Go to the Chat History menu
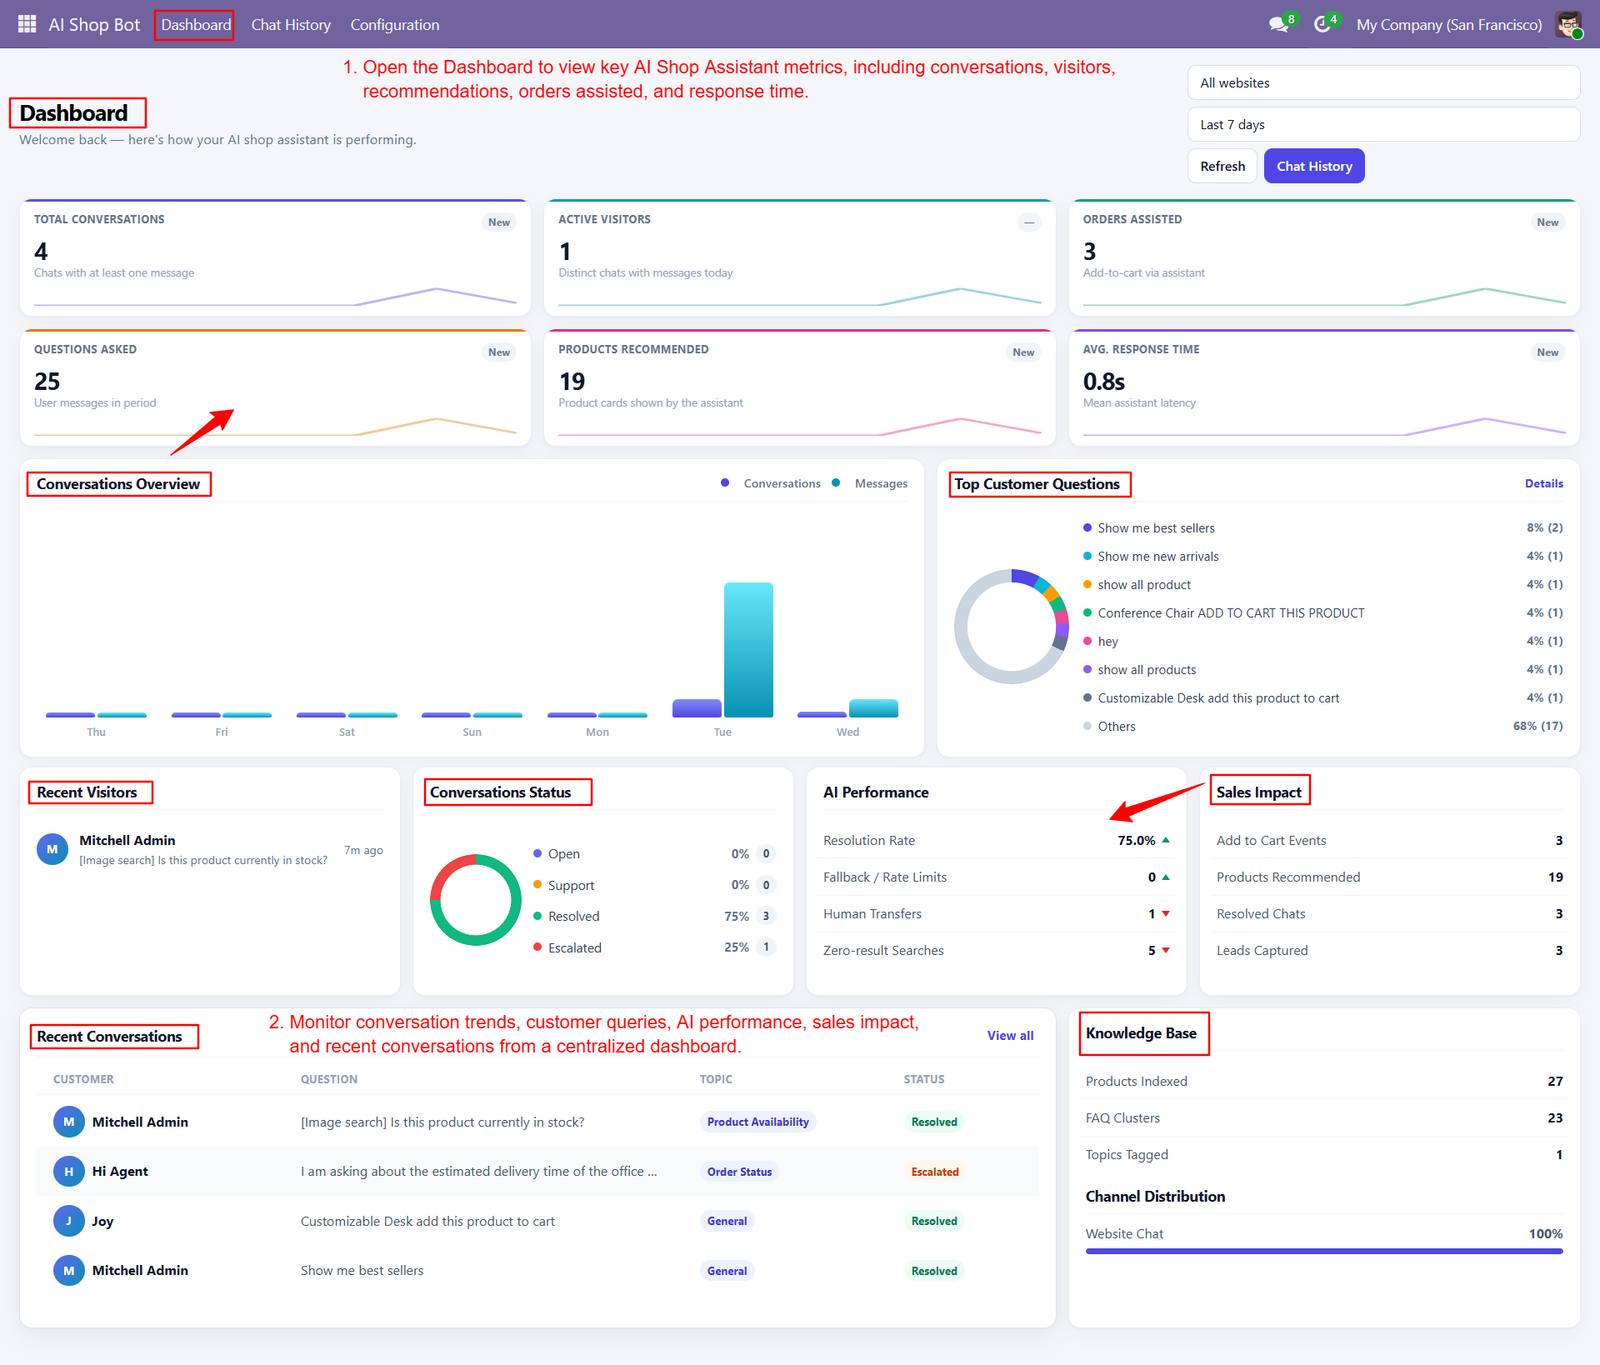The image size is (1600, 1365). 291,25
